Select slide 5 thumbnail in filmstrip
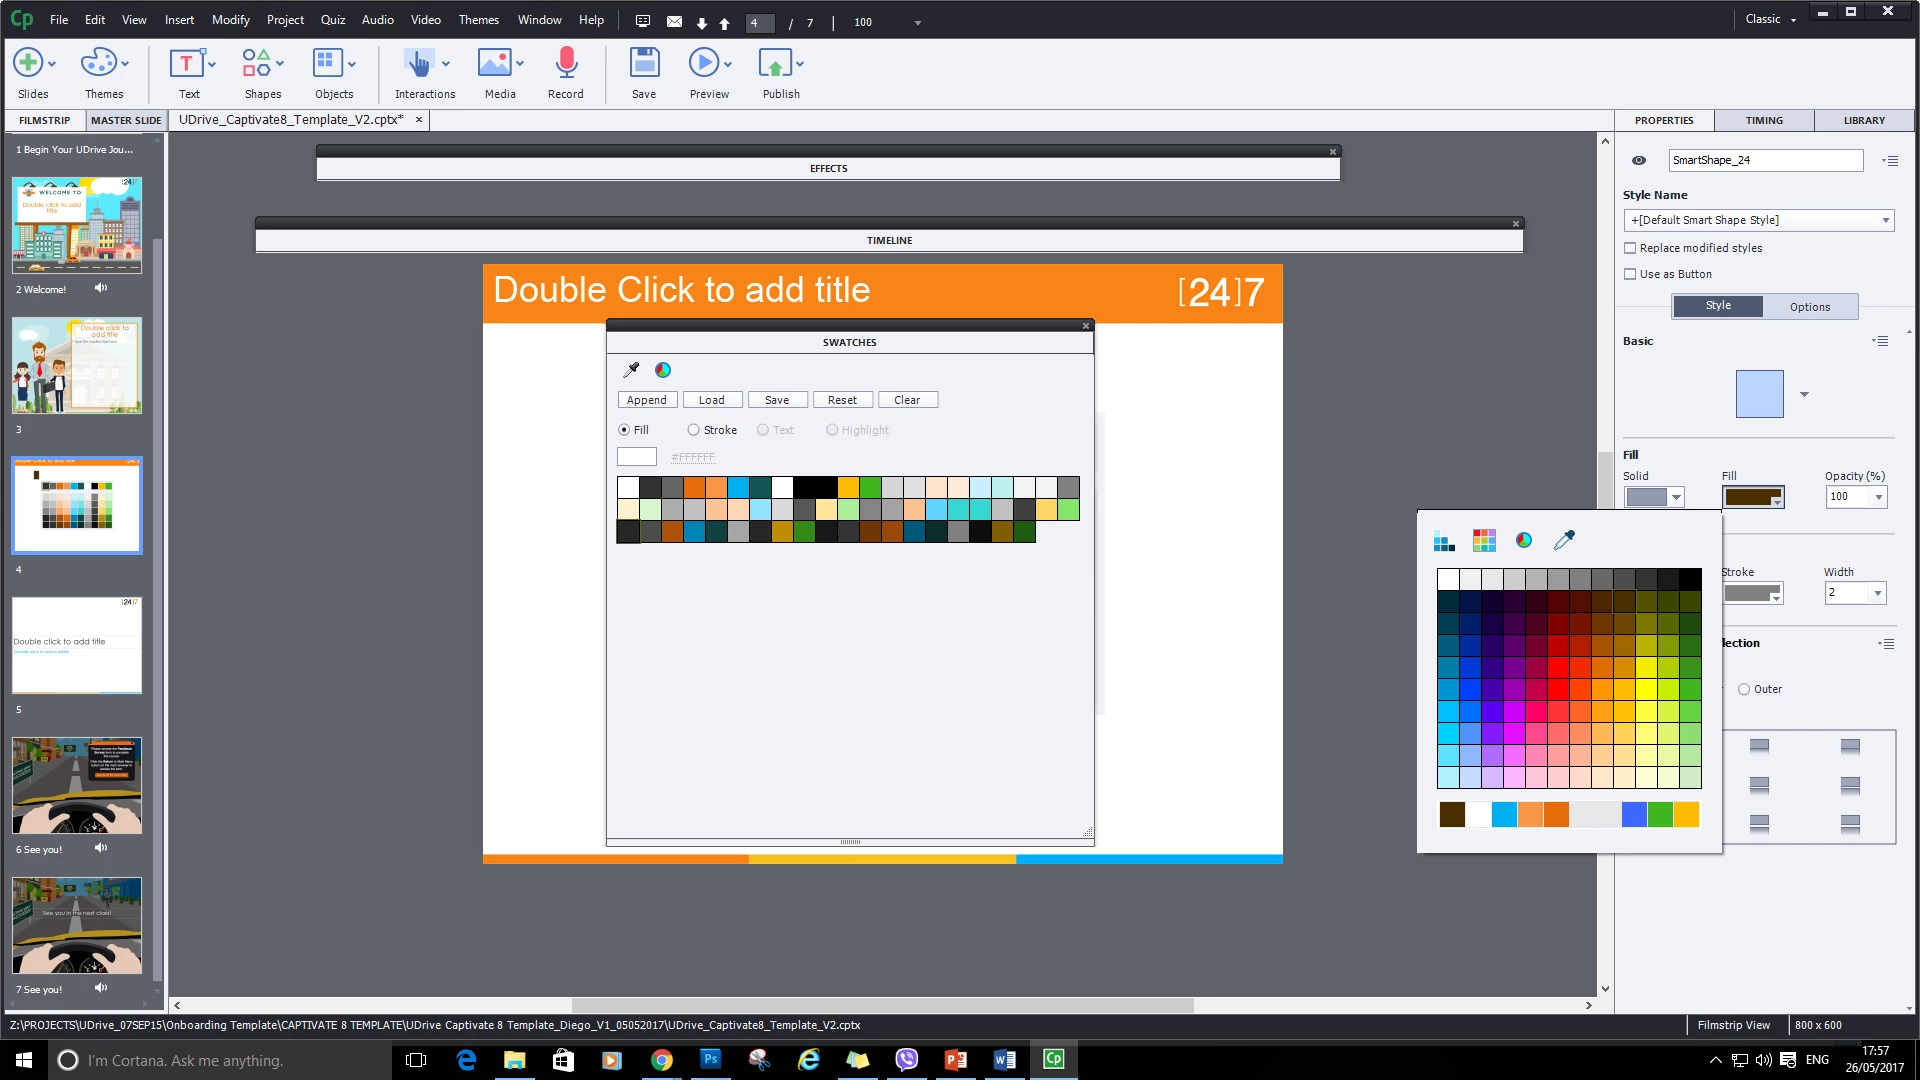The width and height of the screenshot is (1920, 1080). 77,645
